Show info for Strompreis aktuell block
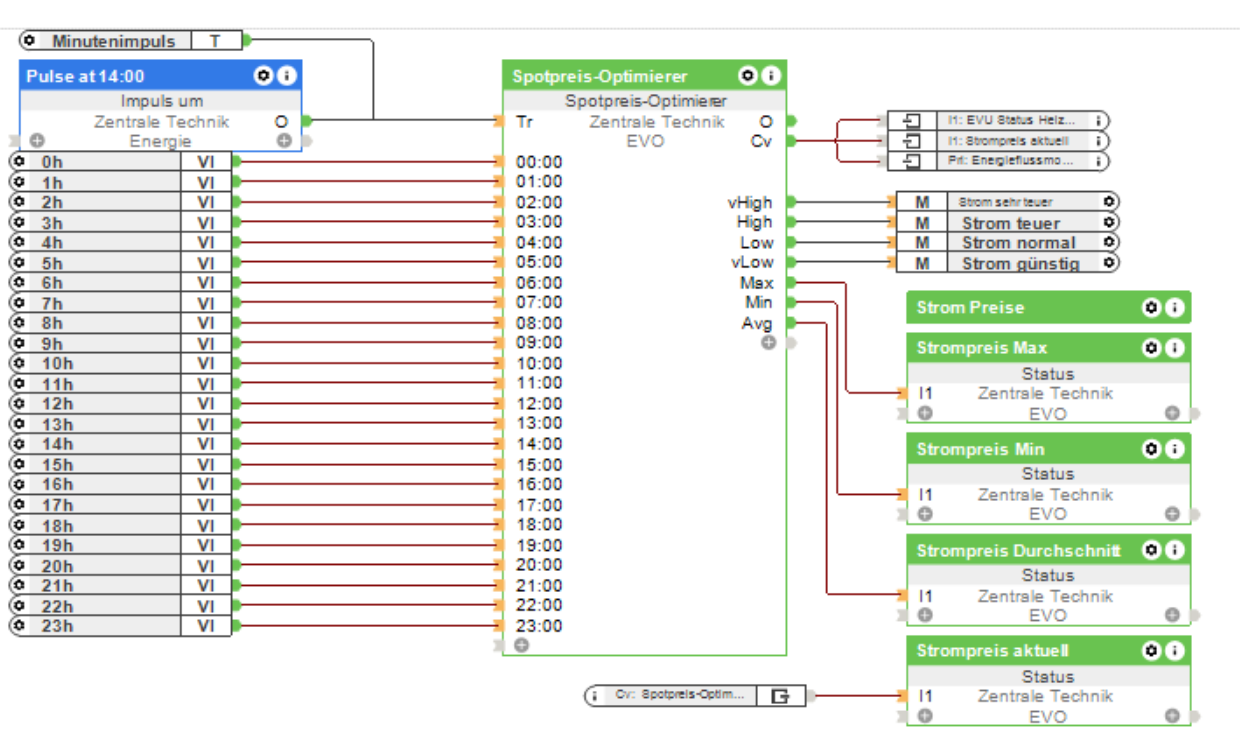Image resolution: width=1240 pixels, height=744 pixels. [x=1175, y=651]
